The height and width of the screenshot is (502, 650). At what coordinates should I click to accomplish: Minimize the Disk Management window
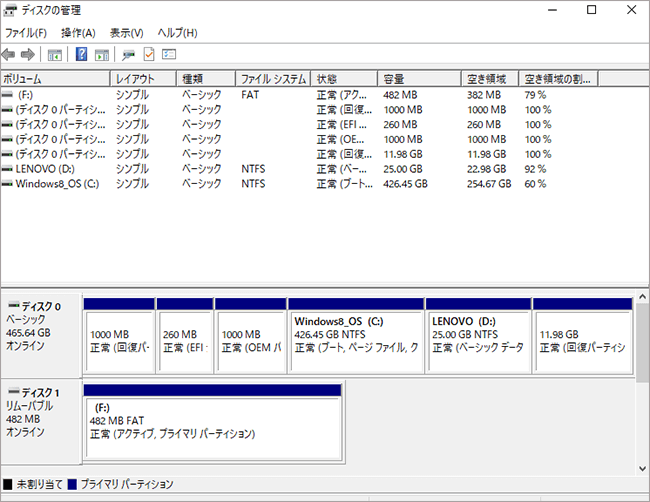[552, 10]
